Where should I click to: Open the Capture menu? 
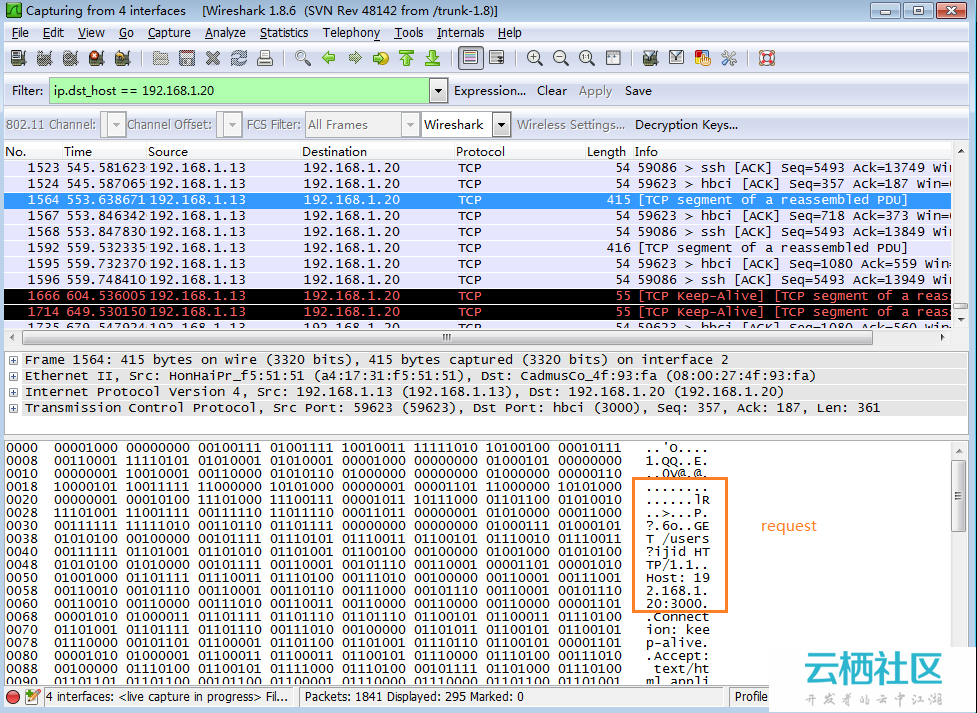[169, 32]
